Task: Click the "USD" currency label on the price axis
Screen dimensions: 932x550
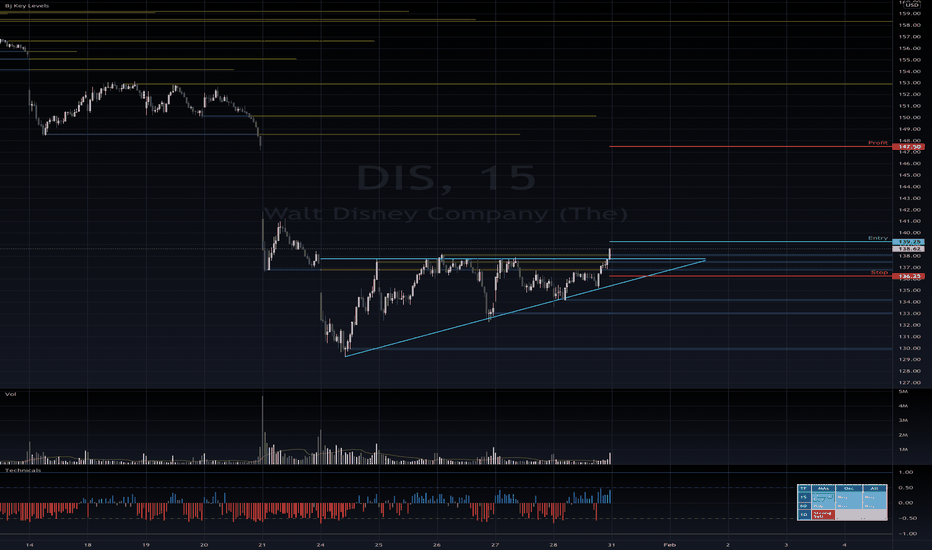Action: 912,5
